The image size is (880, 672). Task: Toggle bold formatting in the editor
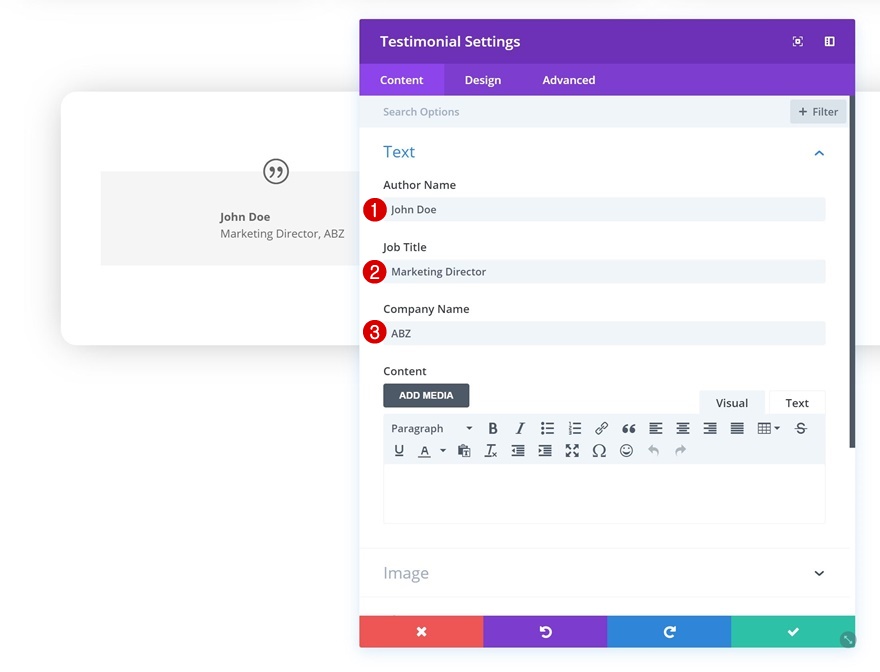[493, 428]
